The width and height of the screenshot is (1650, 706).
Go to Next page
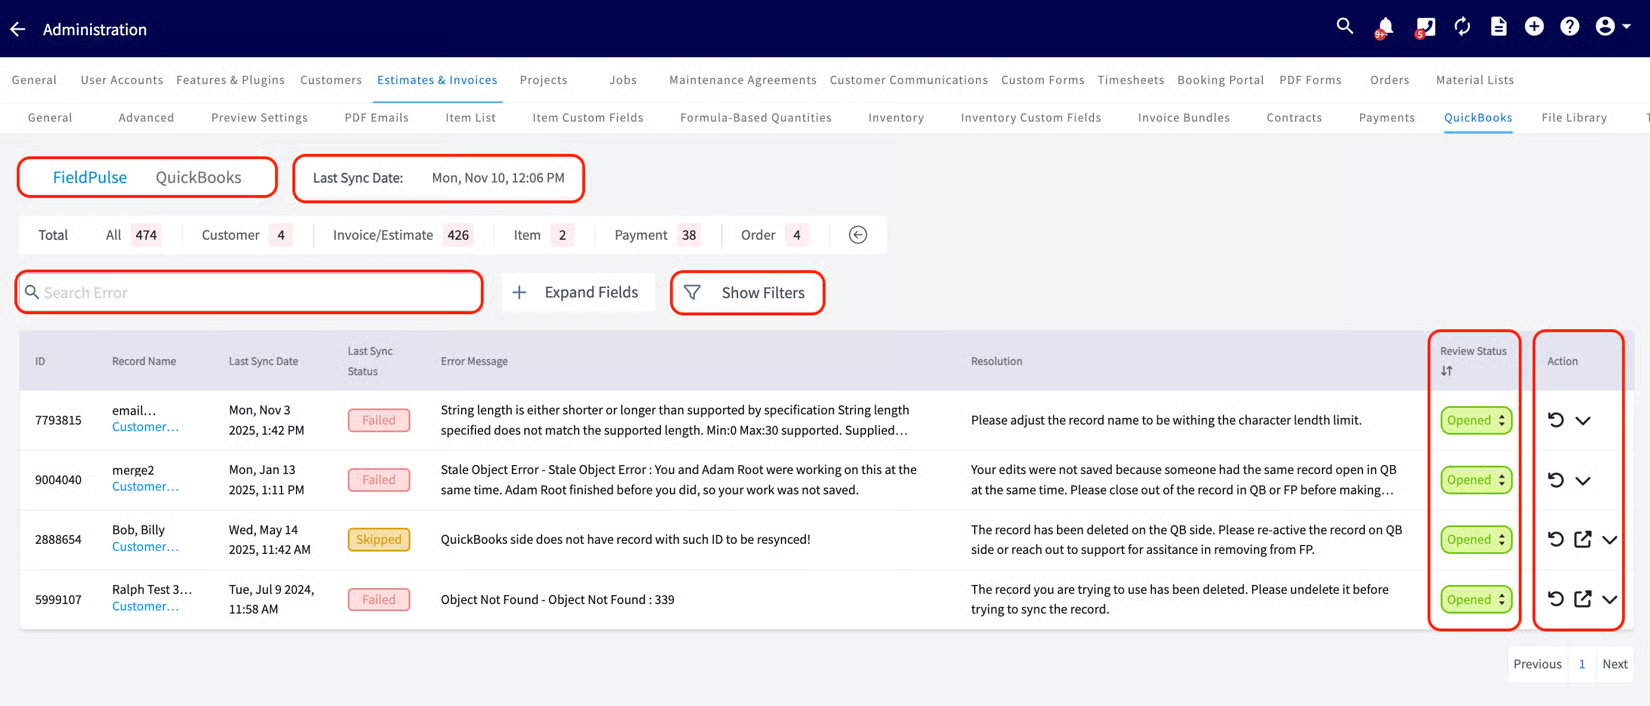tap(1615, 664)
